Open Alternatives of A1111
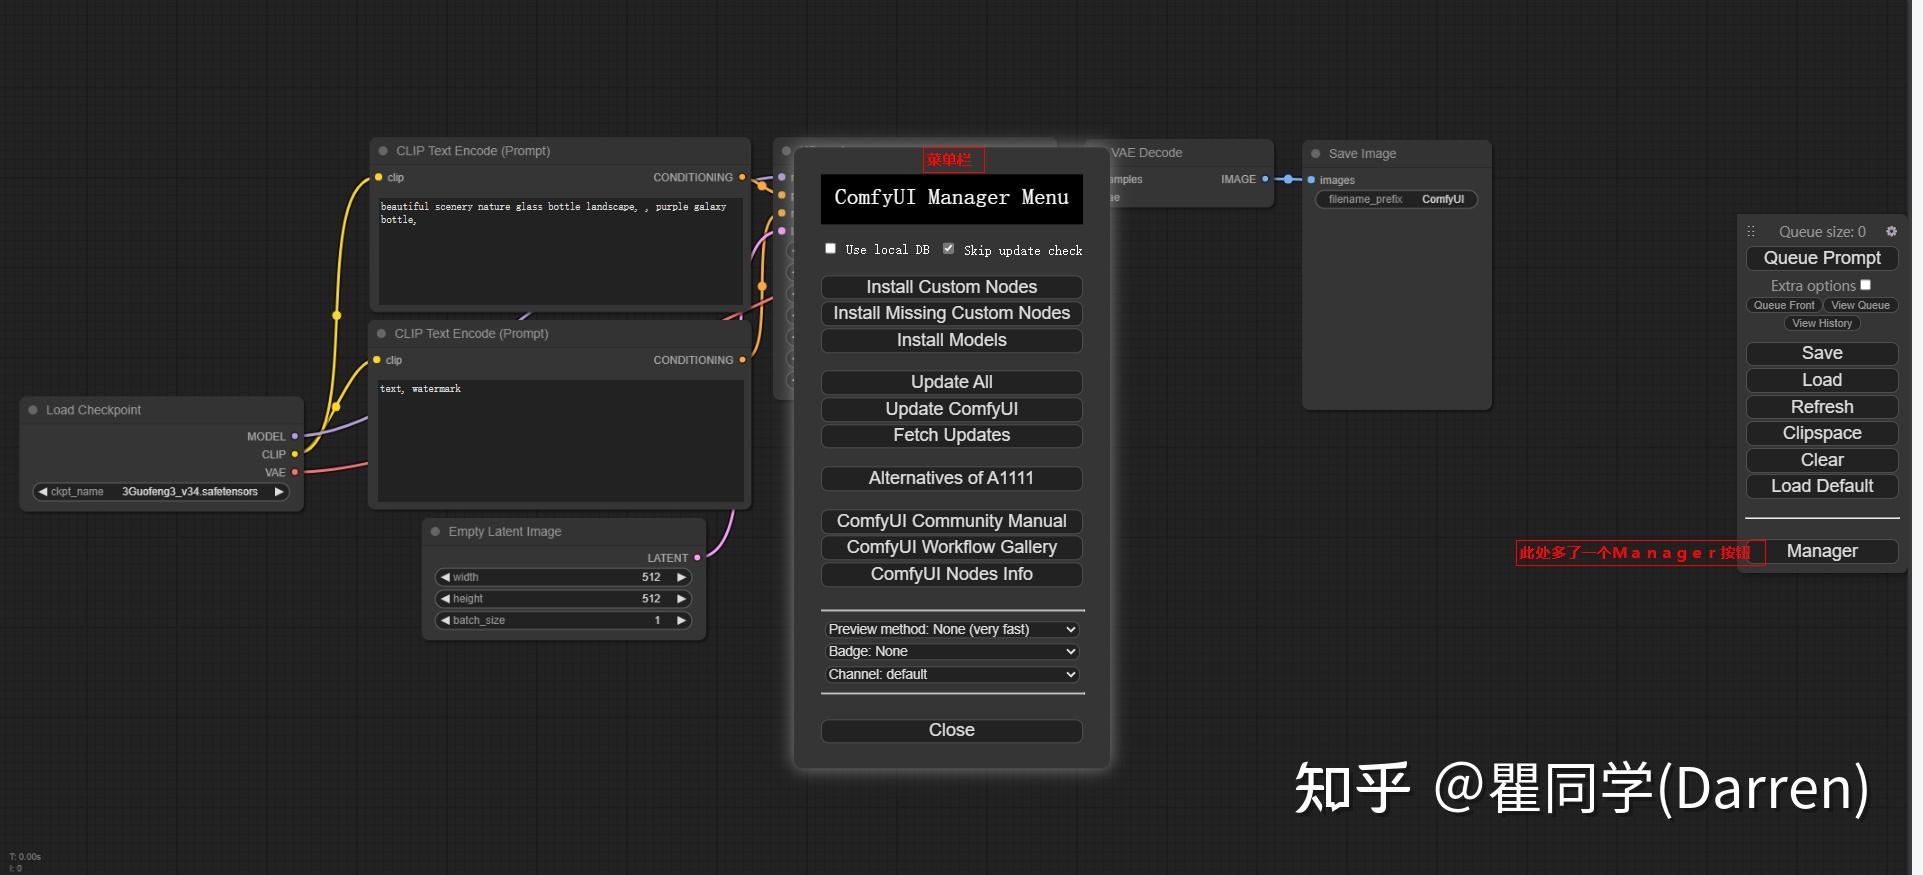 (952, 478)
